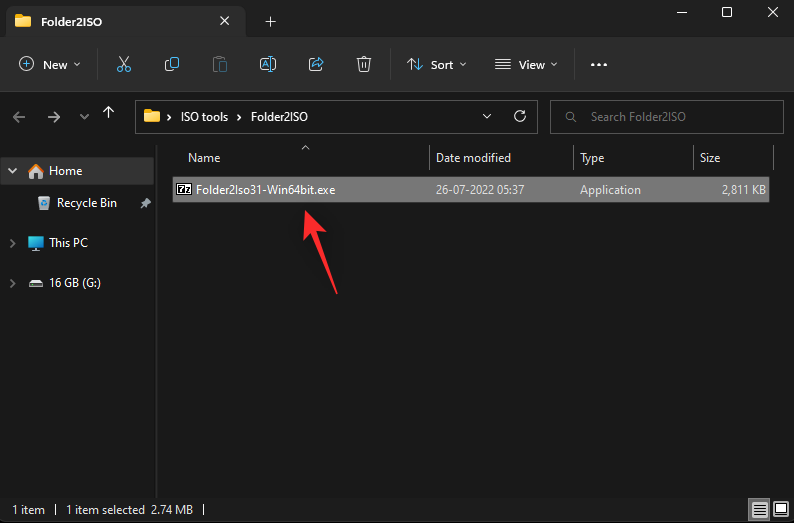
Task: Sort by the Name column header
Action: click(204, 158)
